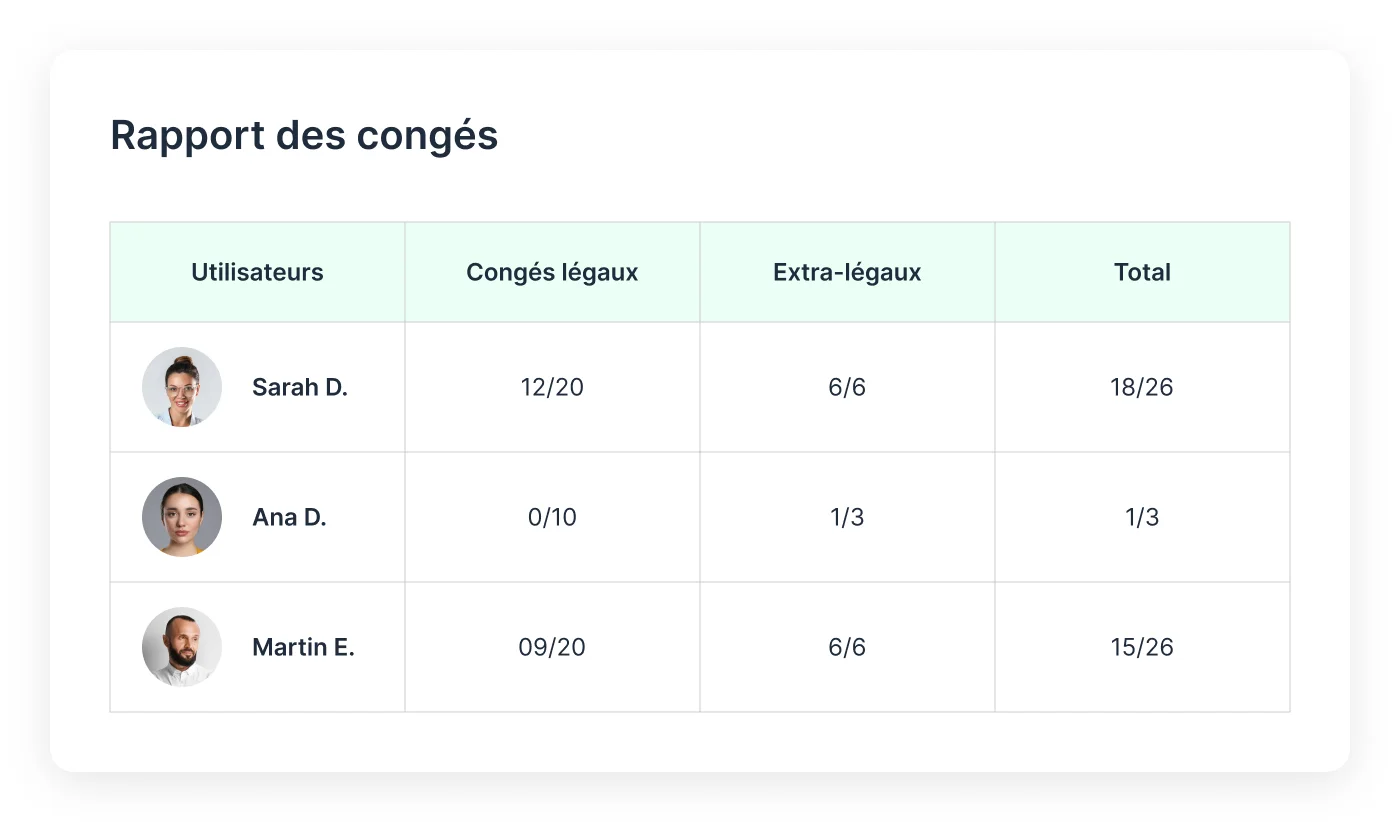Select Ana D.'s name in the table
This screenshot has width=1400, height=822.
coord(289,517)
